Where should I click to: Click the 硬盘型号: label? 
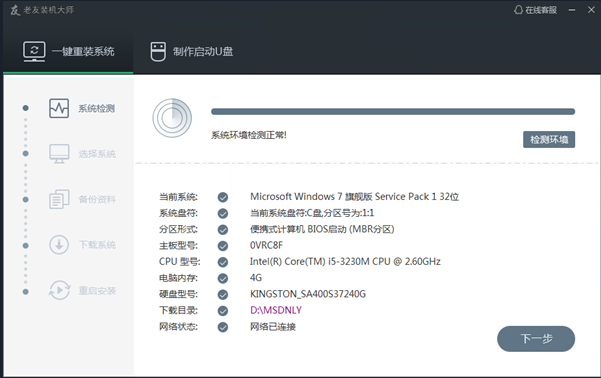click(178, 294)
